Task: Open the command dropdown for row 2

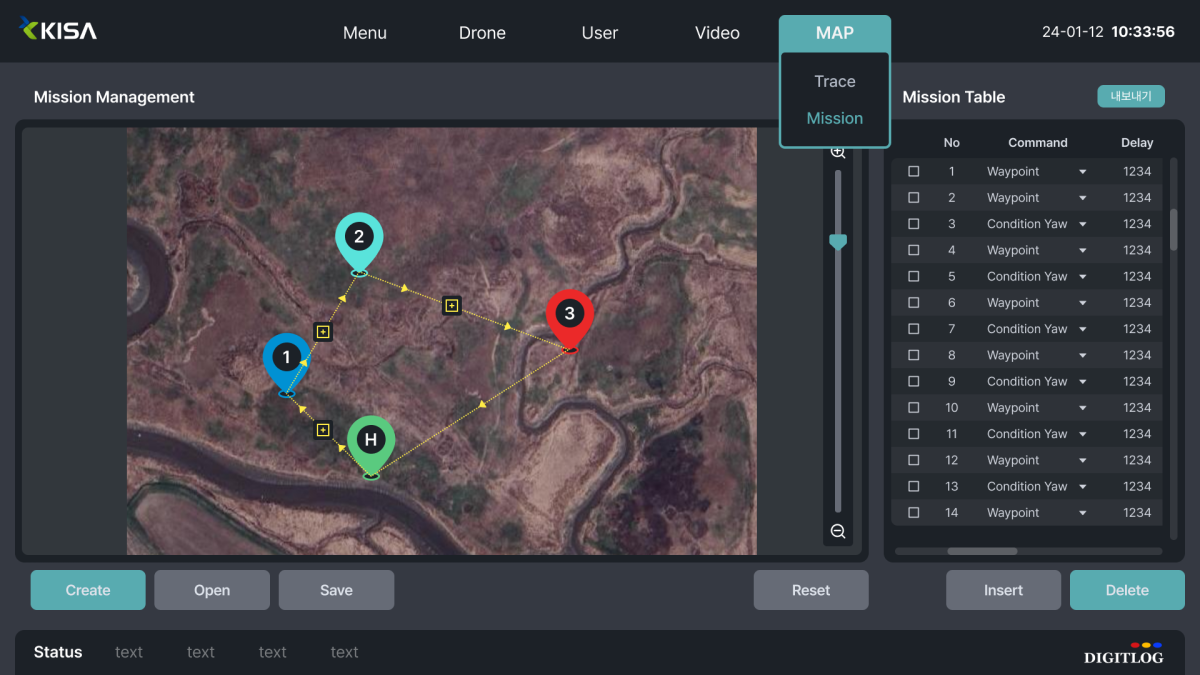Action: click(1082, 198)
